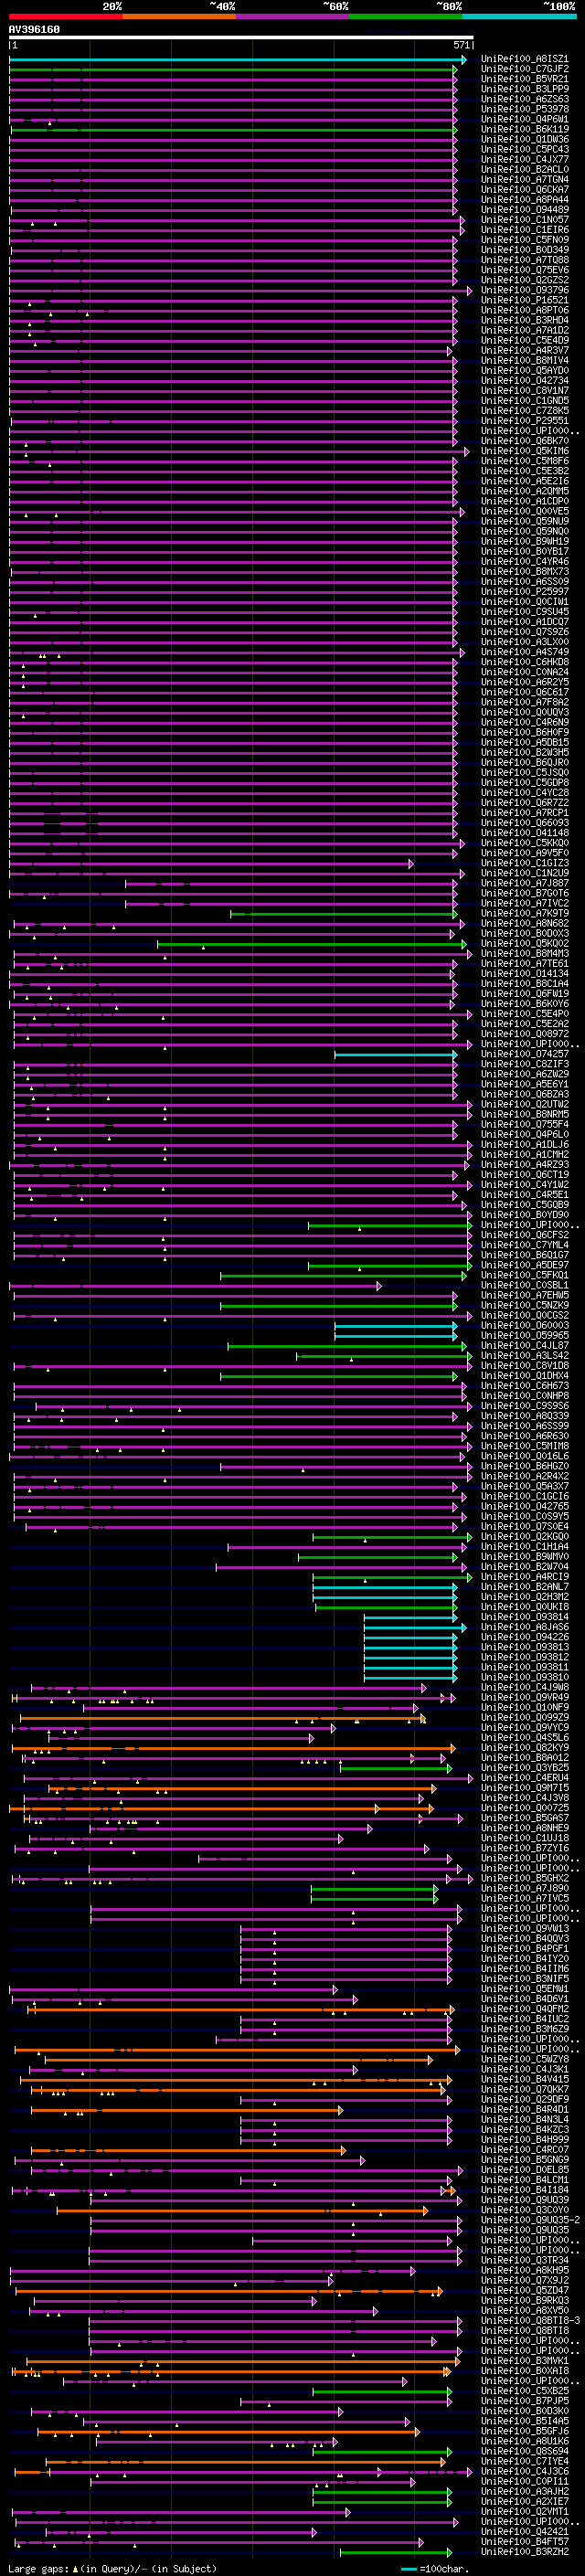Select the UniRef100_P29551 subject label
The image size is (585, 2576).
[525, 421]
